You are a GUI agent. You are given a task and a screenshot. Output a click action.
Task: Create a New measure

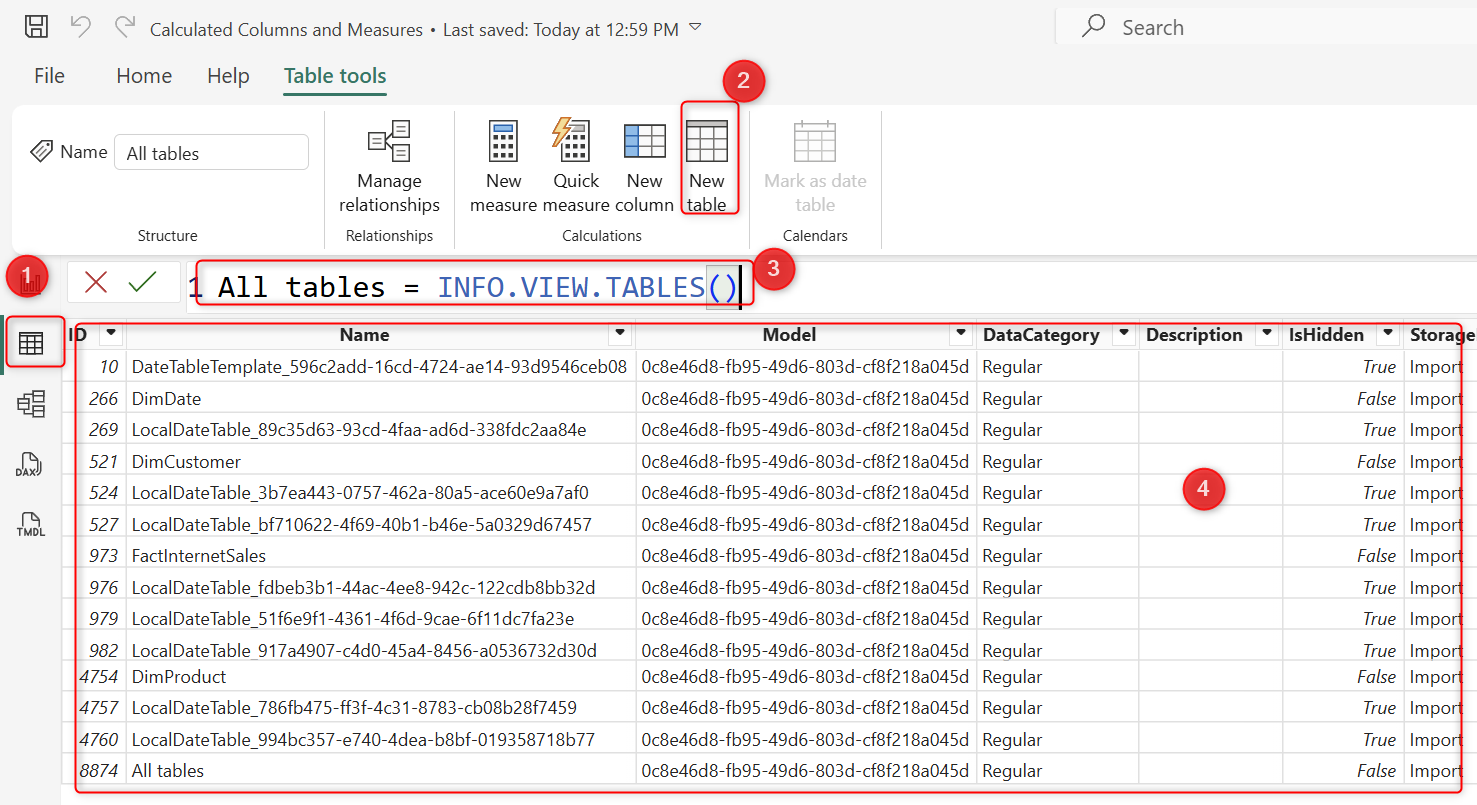503,166
